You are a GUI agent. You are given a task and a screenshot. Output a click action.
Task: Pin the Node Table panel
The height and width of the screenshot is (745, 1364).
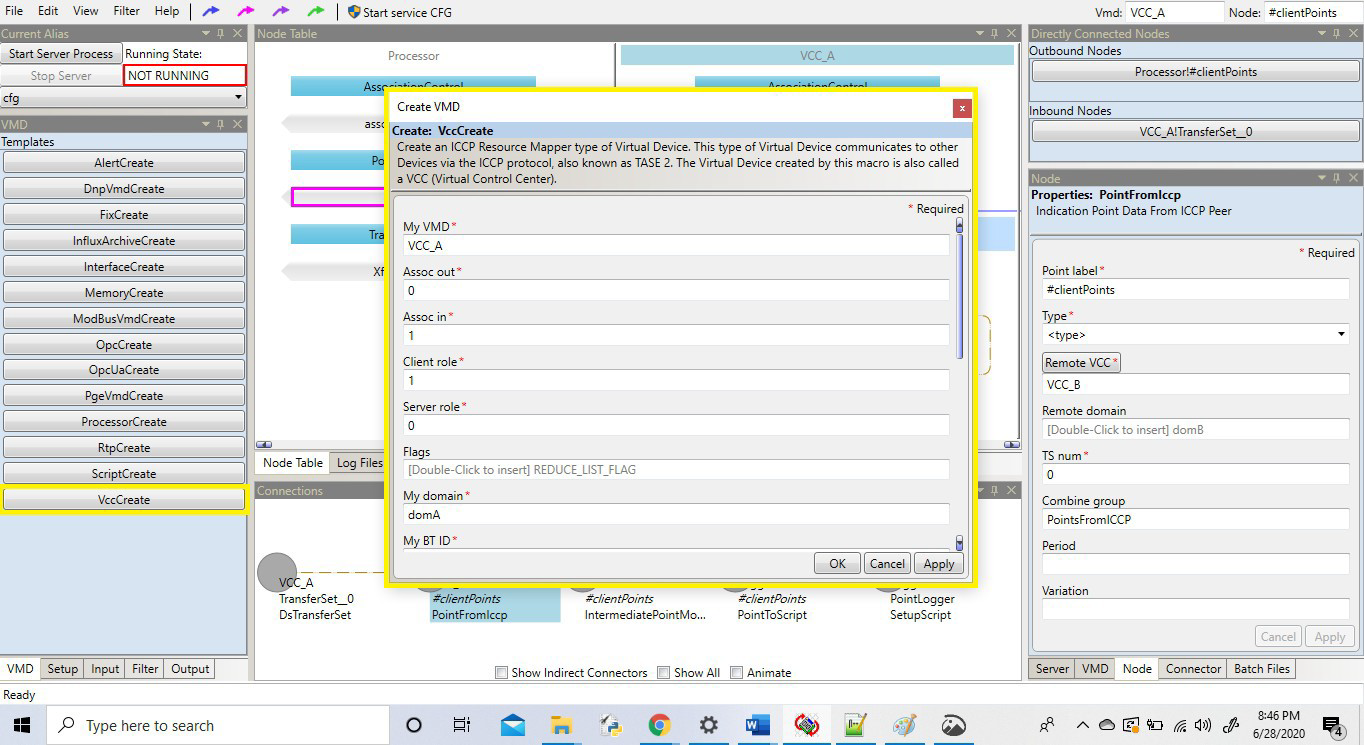click(995, 34)
